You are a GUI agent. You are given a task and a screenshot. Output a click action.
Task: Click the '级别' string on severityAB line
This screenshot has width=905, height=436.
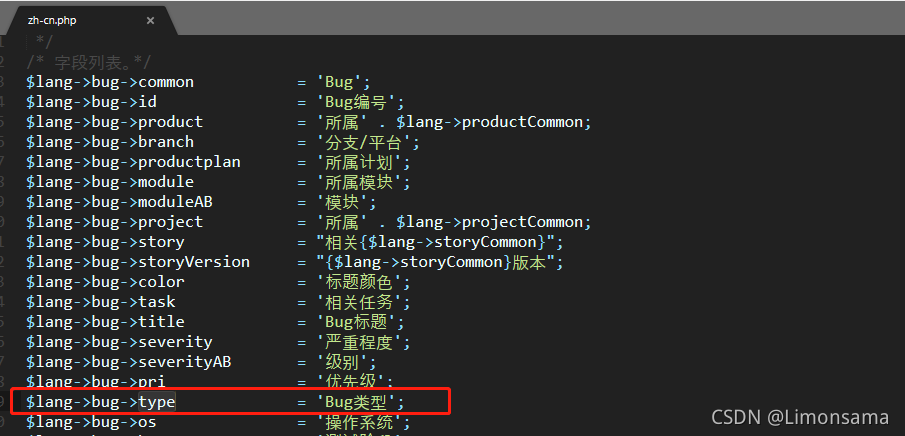[342, 362]
